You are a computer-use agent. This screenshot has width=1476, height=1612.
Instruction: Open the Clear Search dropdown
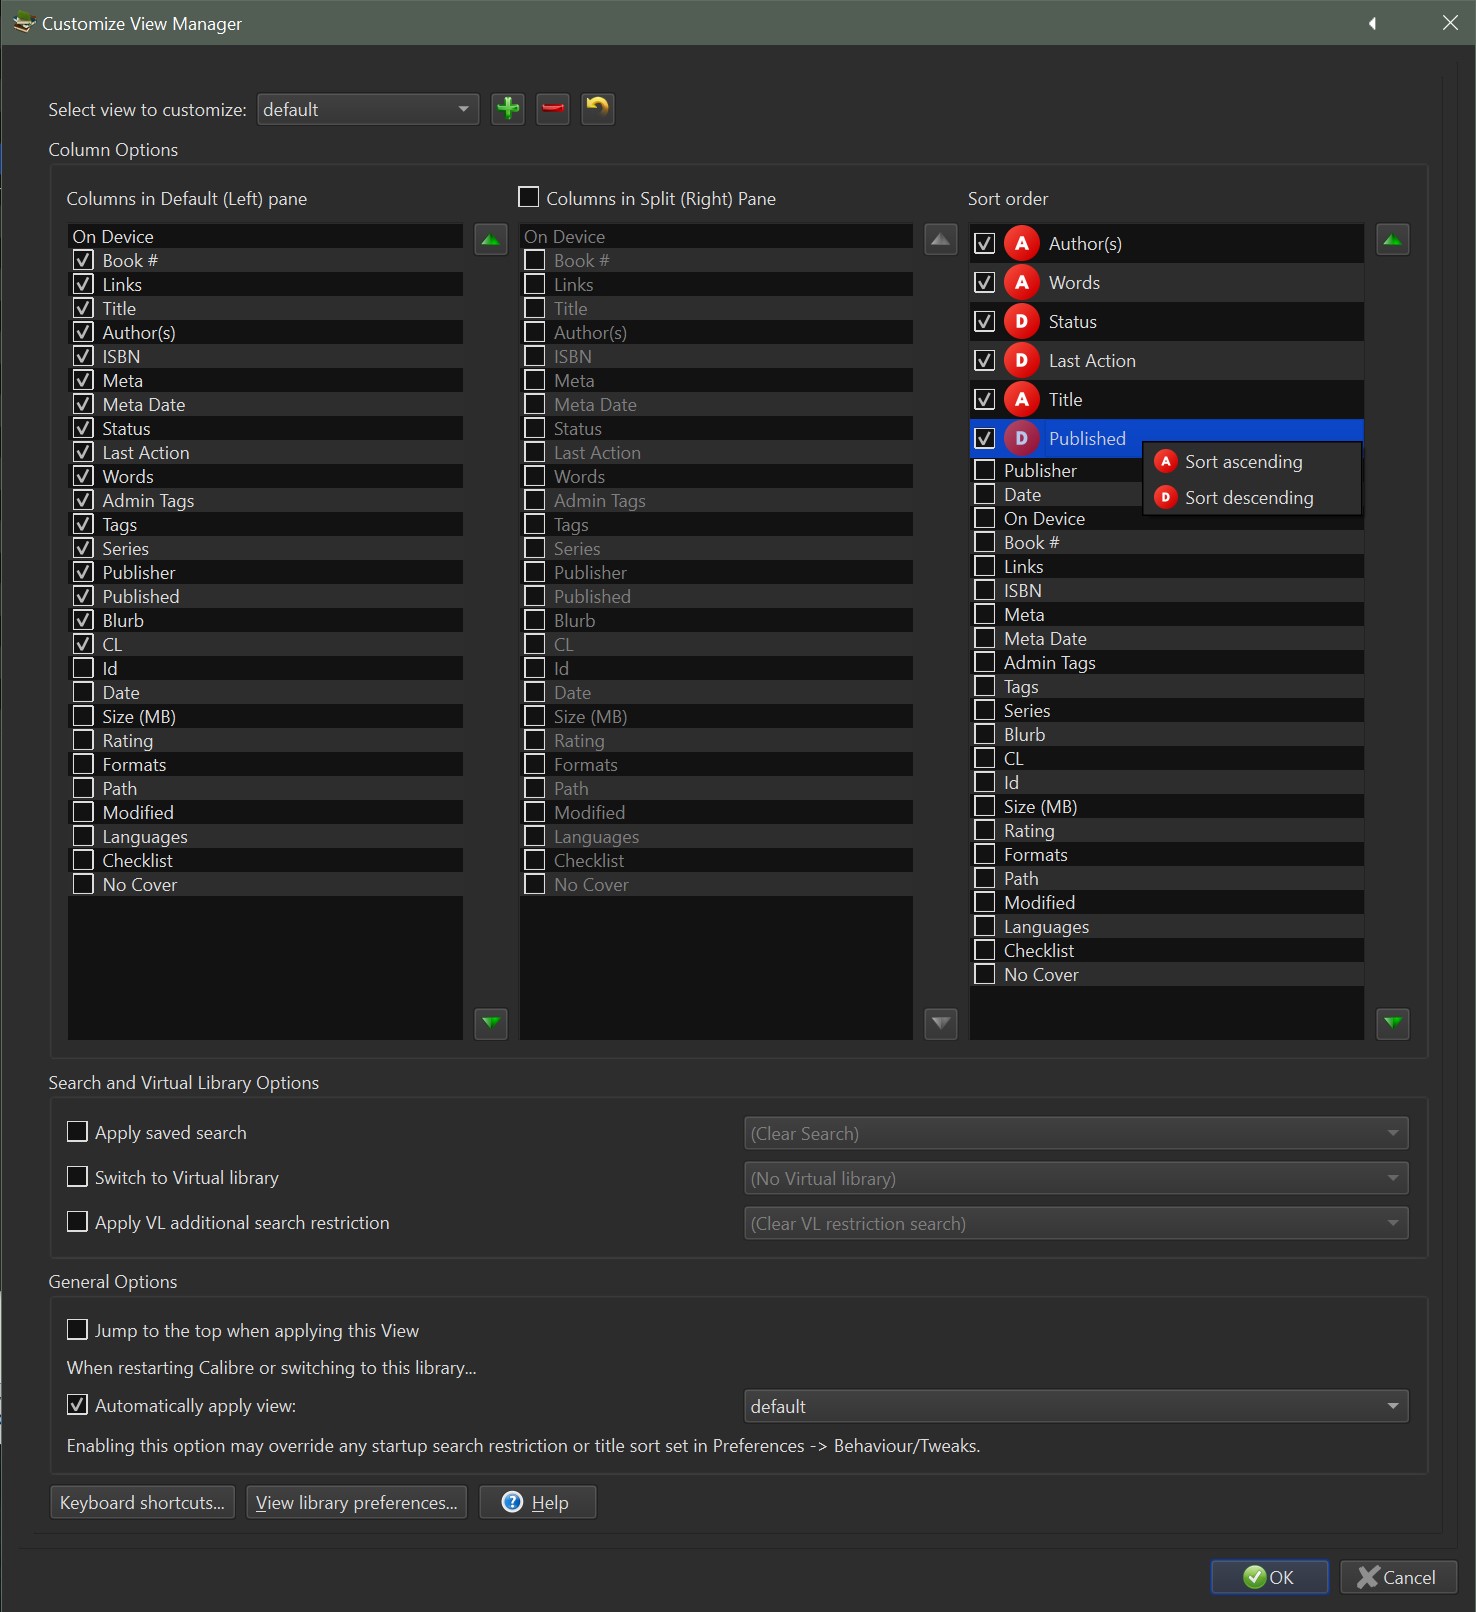[1076, 1133]
